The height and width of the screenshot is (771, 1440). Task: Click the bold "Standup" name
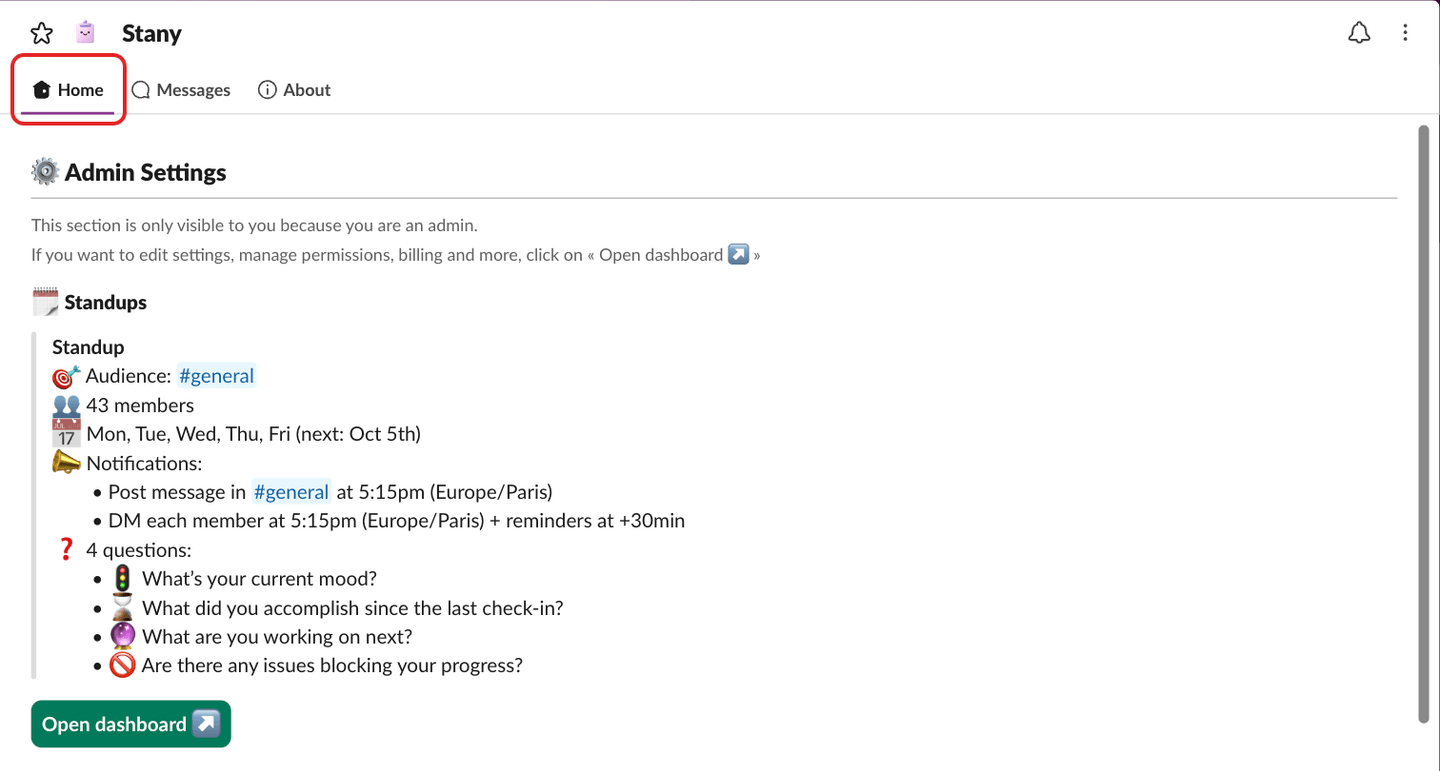pos(88,347)
